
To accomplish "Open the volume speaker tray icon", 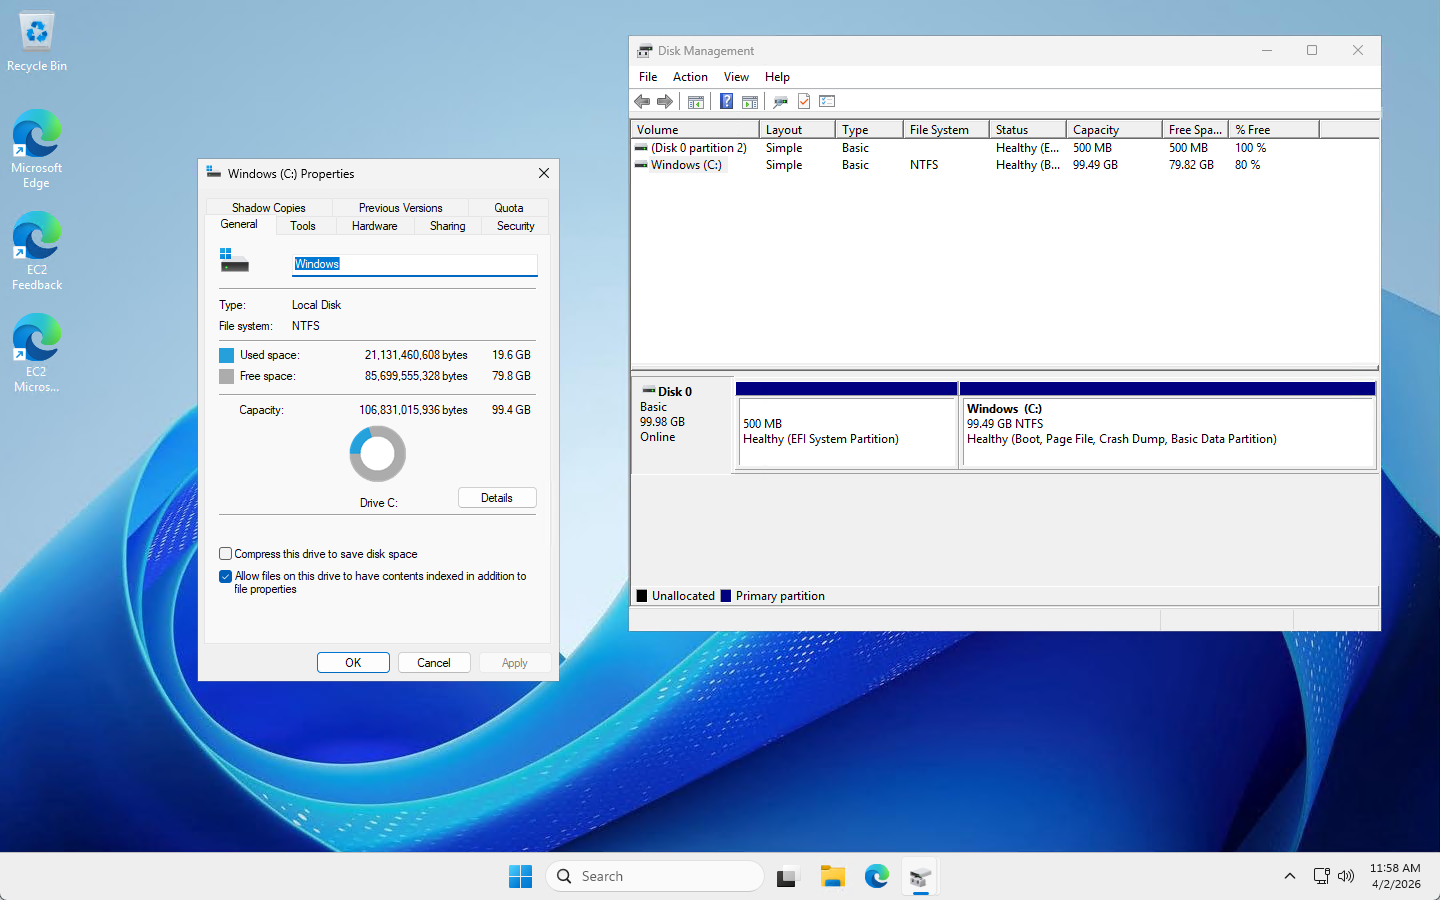I will [x=1346, y=876].
